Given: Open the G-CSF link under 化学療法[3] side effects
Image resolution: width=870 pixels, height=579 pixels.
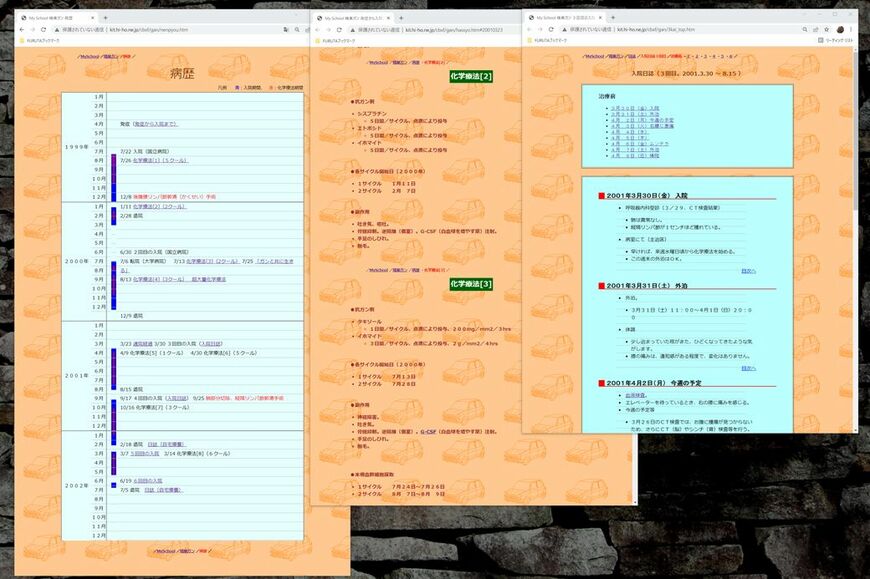Looking at the screenshot, I should coord(428,431).
